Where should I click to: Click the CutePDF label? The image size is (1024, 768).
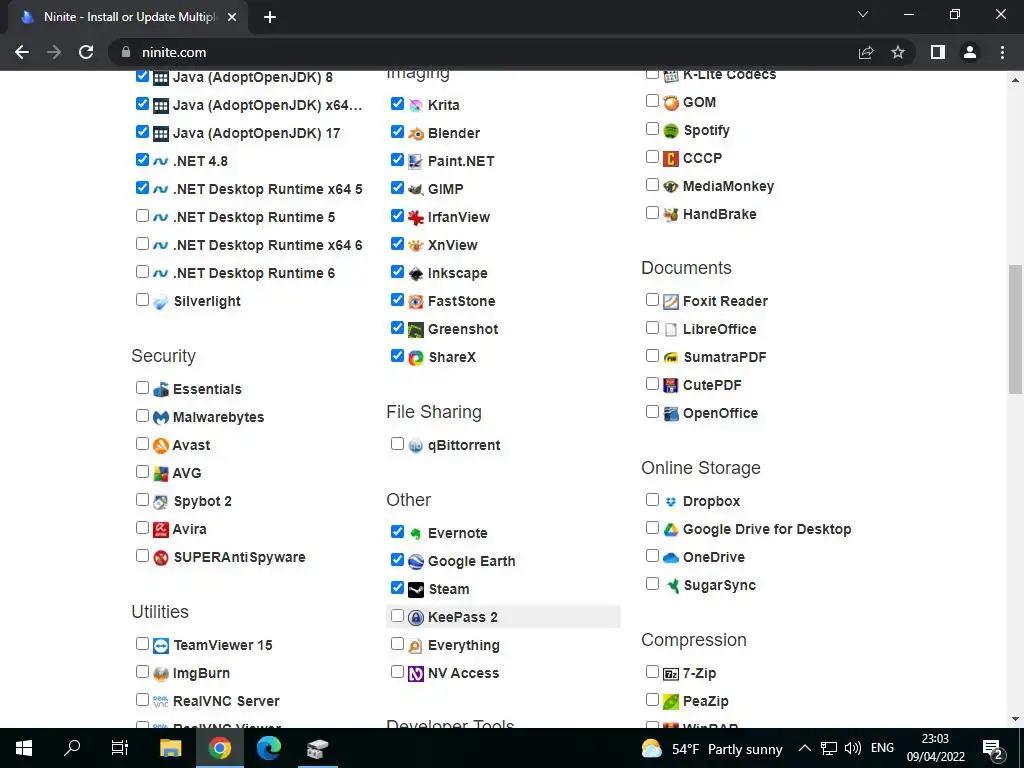click(x=712, y=385)
